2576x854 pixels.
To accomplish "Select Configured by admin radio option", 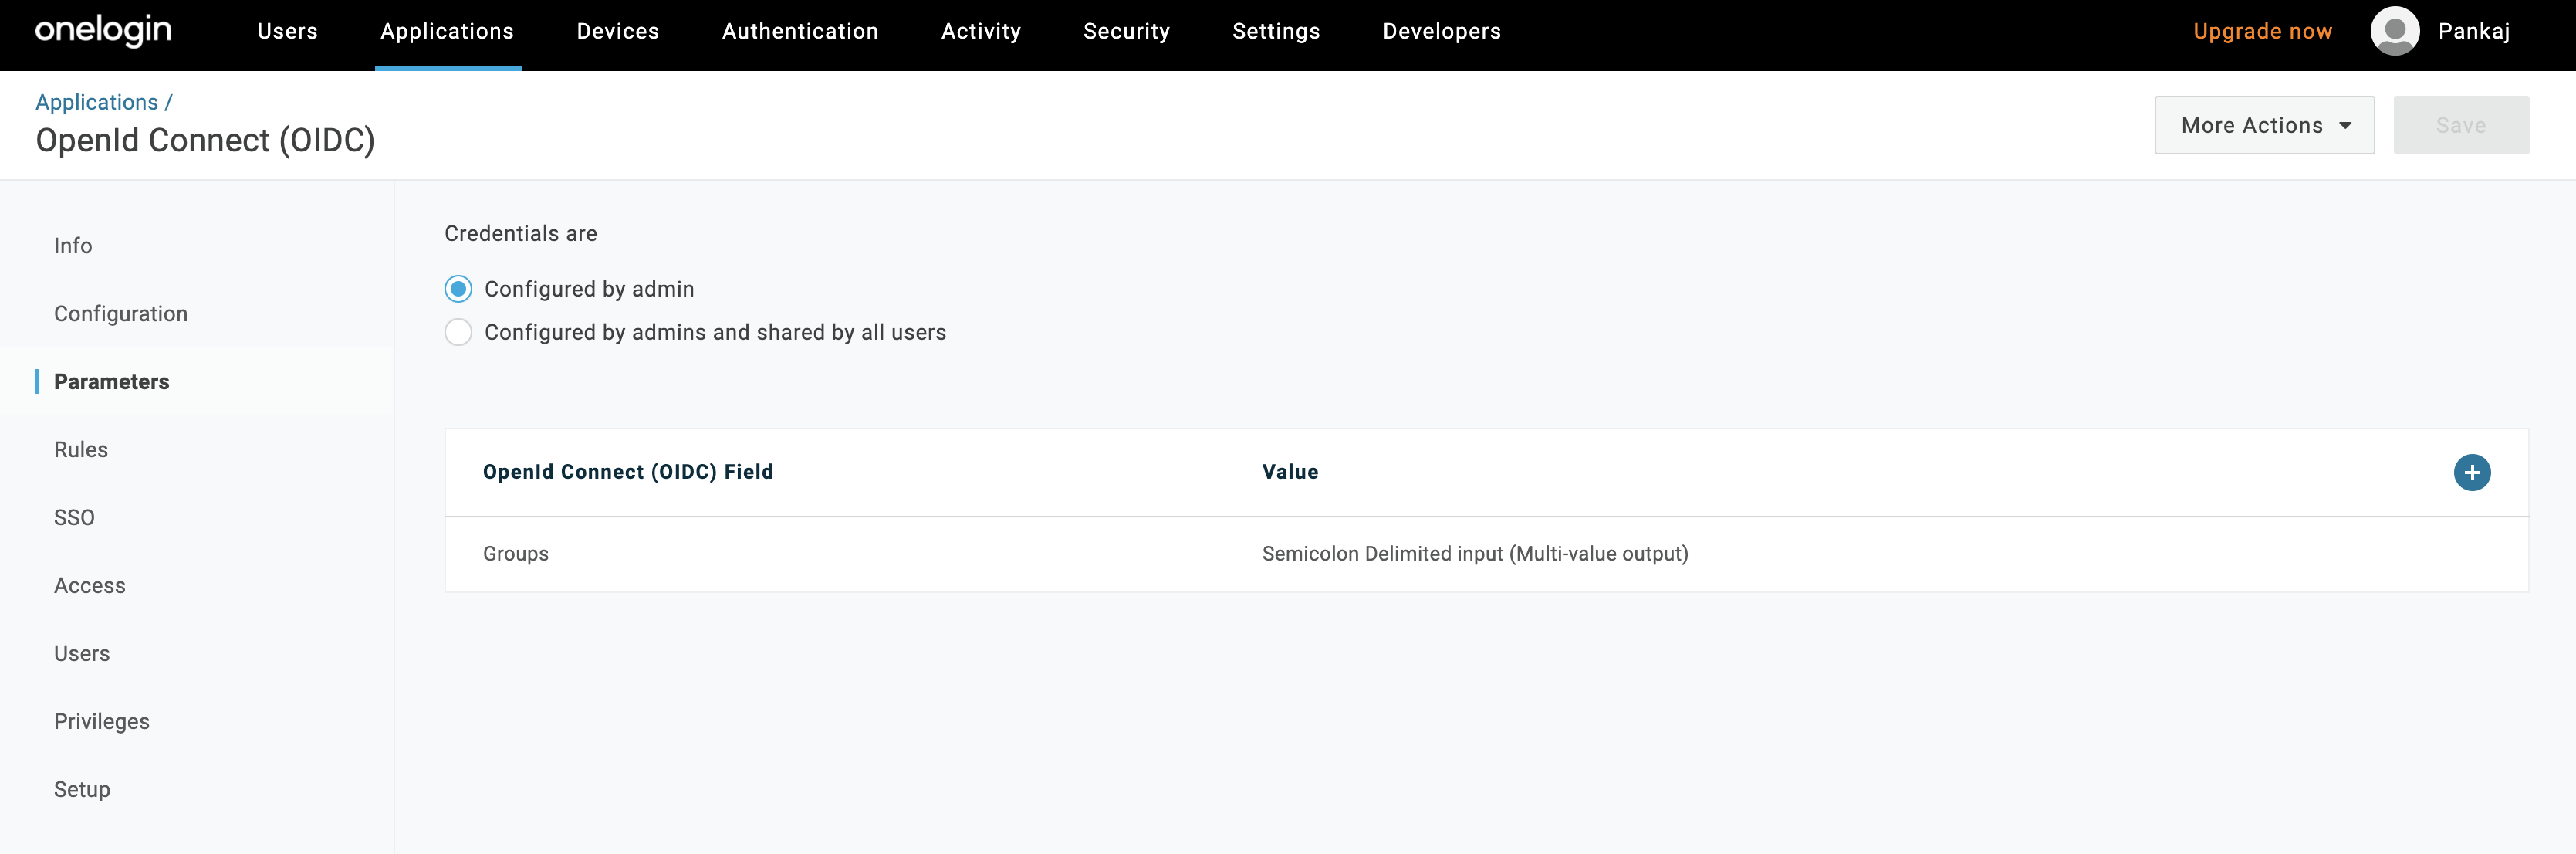I will point(458,289).
